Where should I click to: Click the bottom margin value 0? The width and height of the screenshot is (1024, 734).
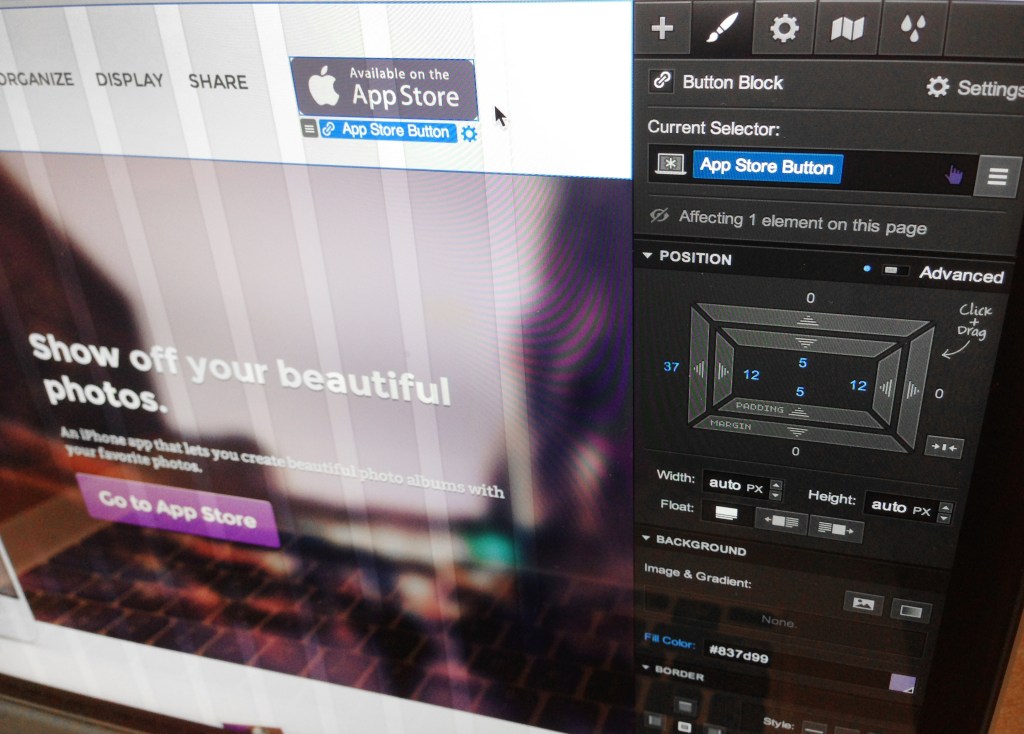click(795, 451)
